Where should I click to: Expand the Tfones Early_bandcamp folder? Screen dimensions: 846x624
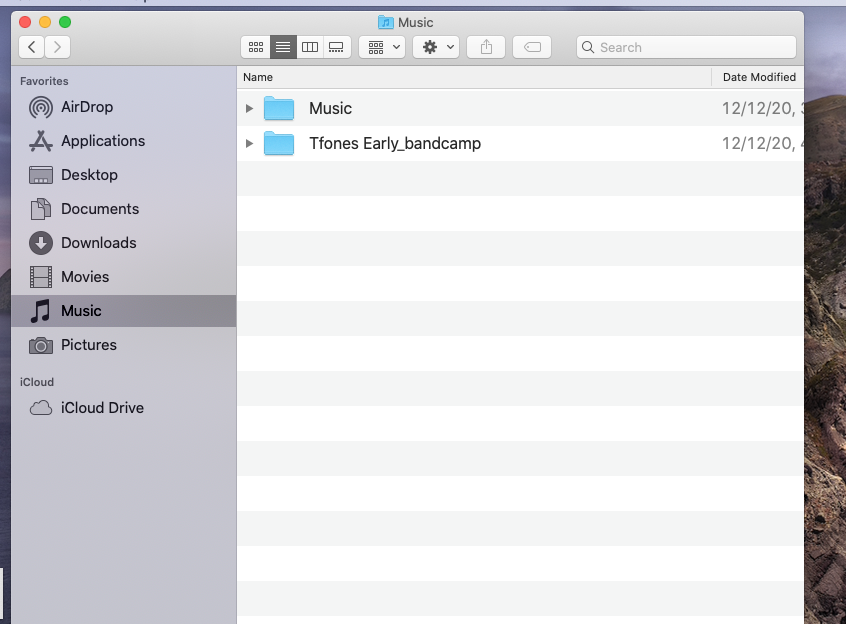(x=249, y=143)
